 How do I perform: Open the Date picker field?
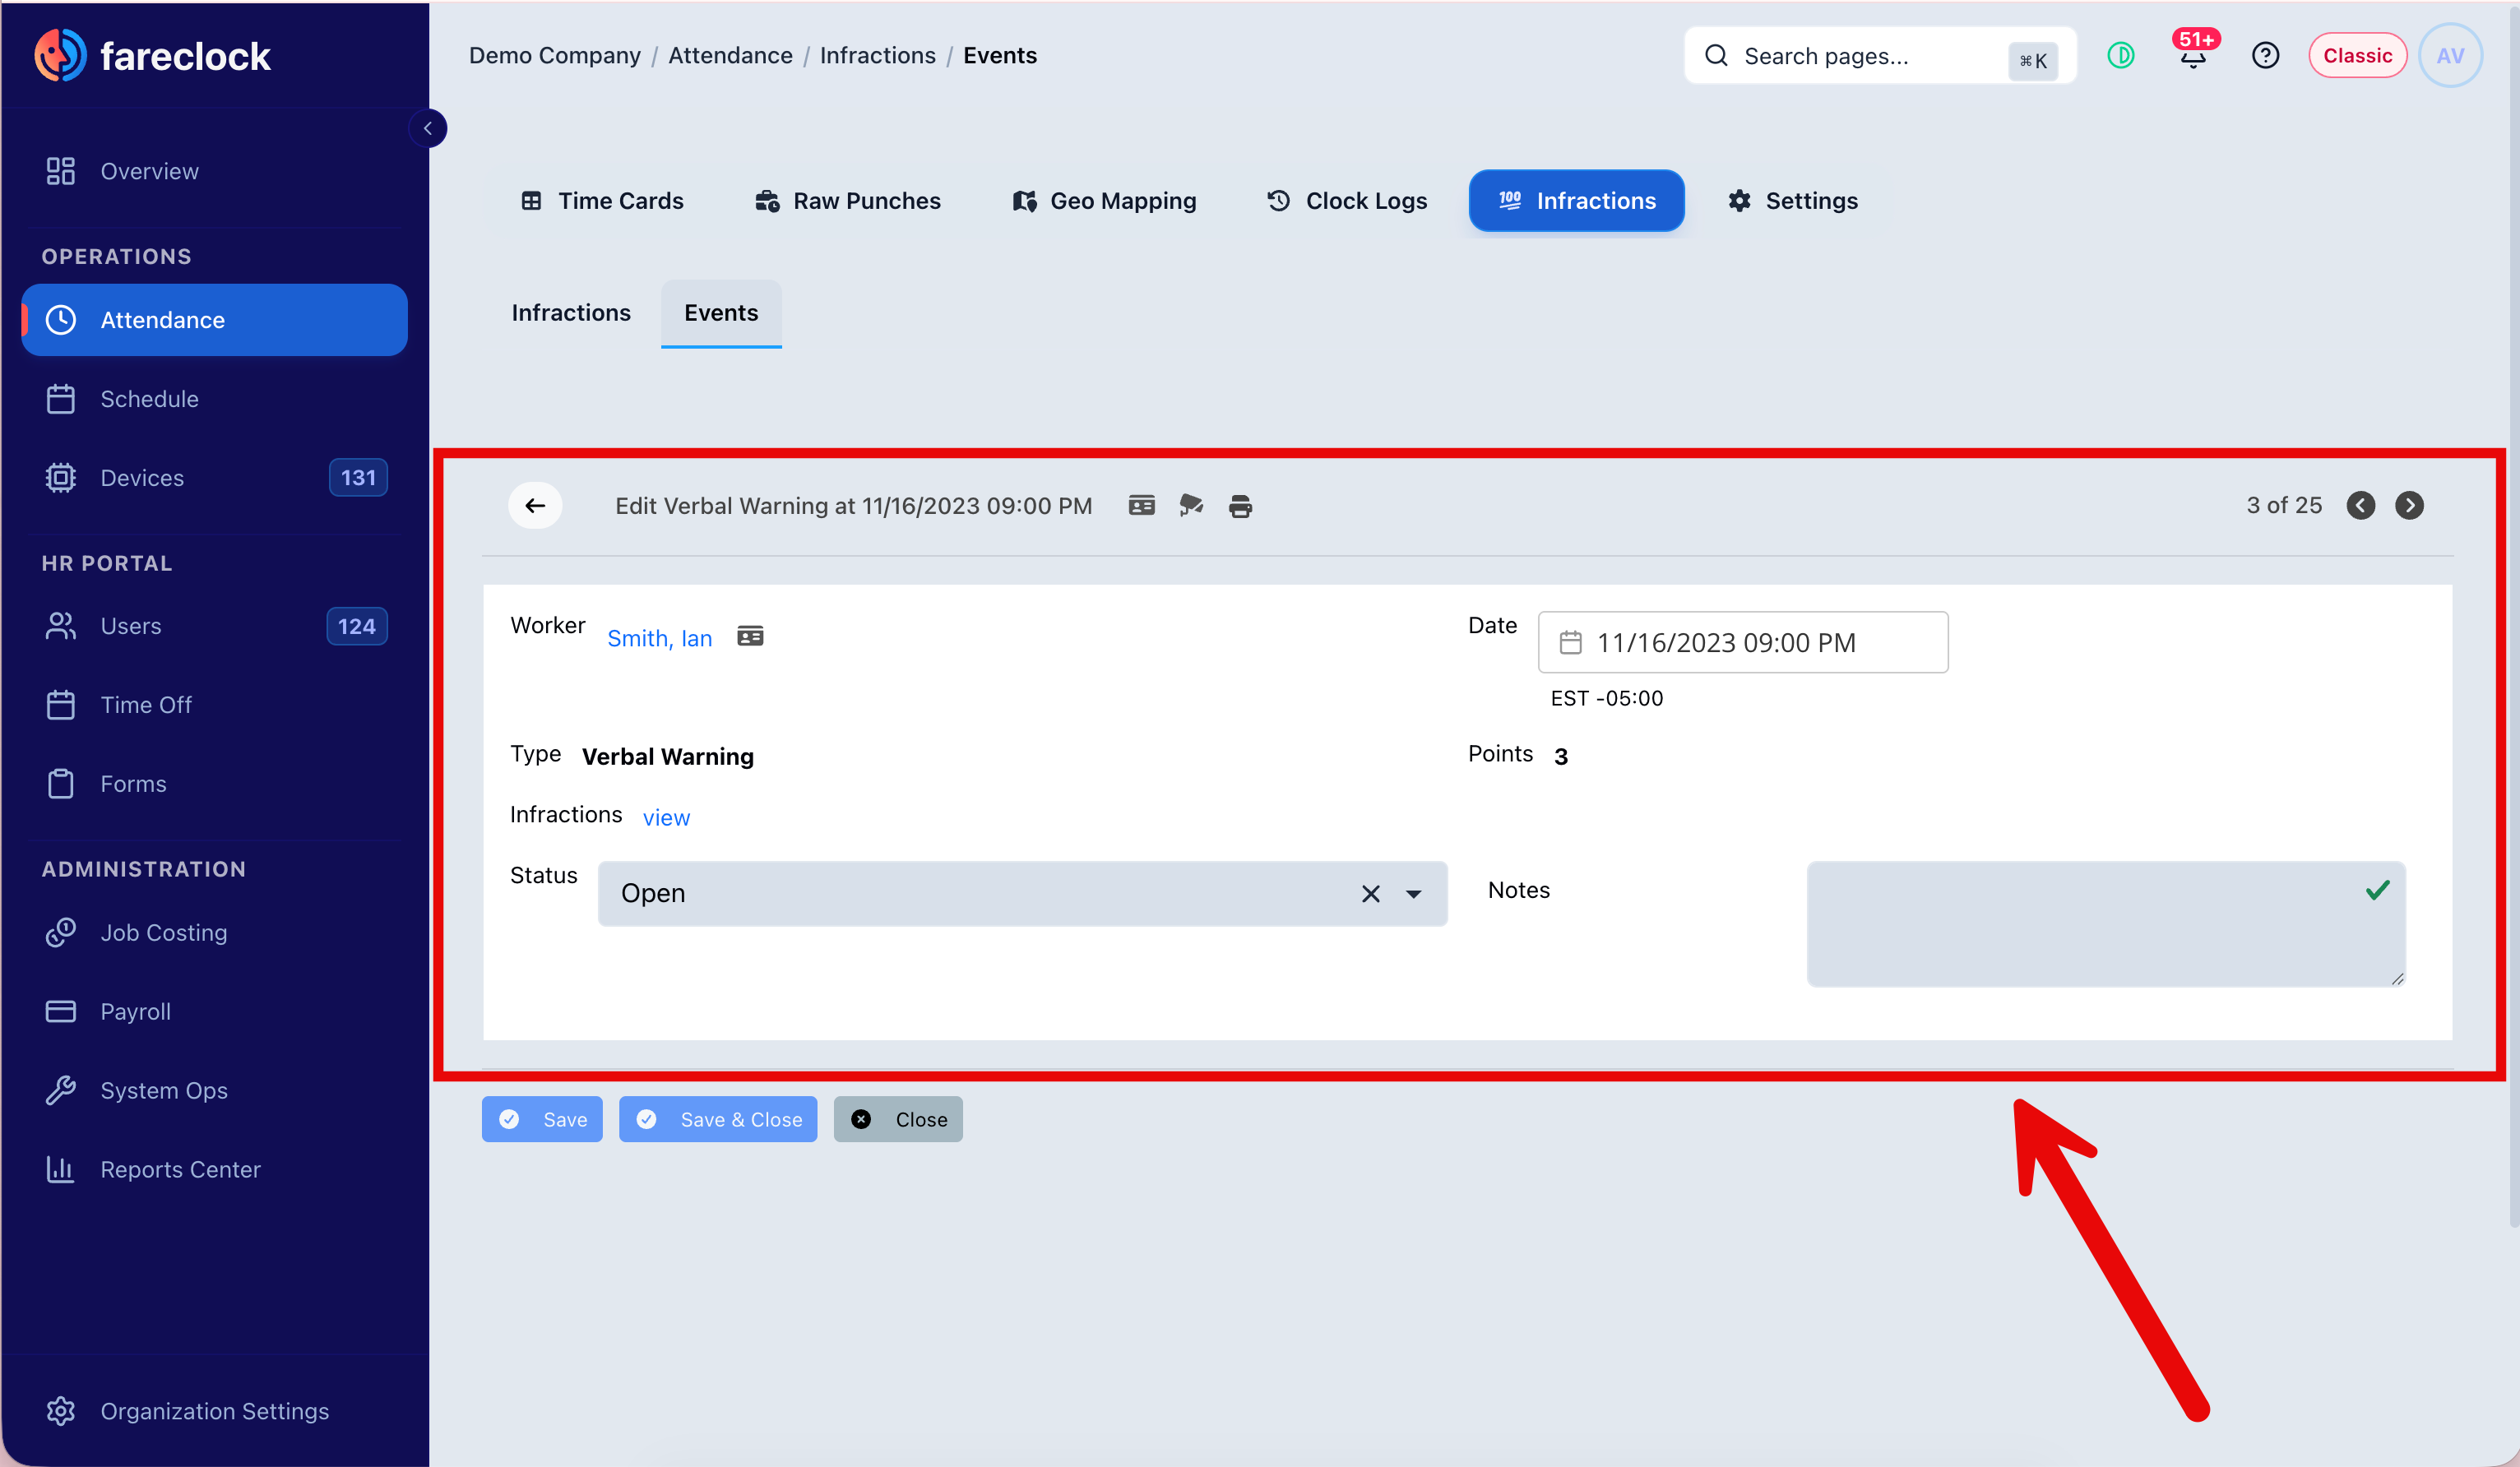tap(1743, 642)
